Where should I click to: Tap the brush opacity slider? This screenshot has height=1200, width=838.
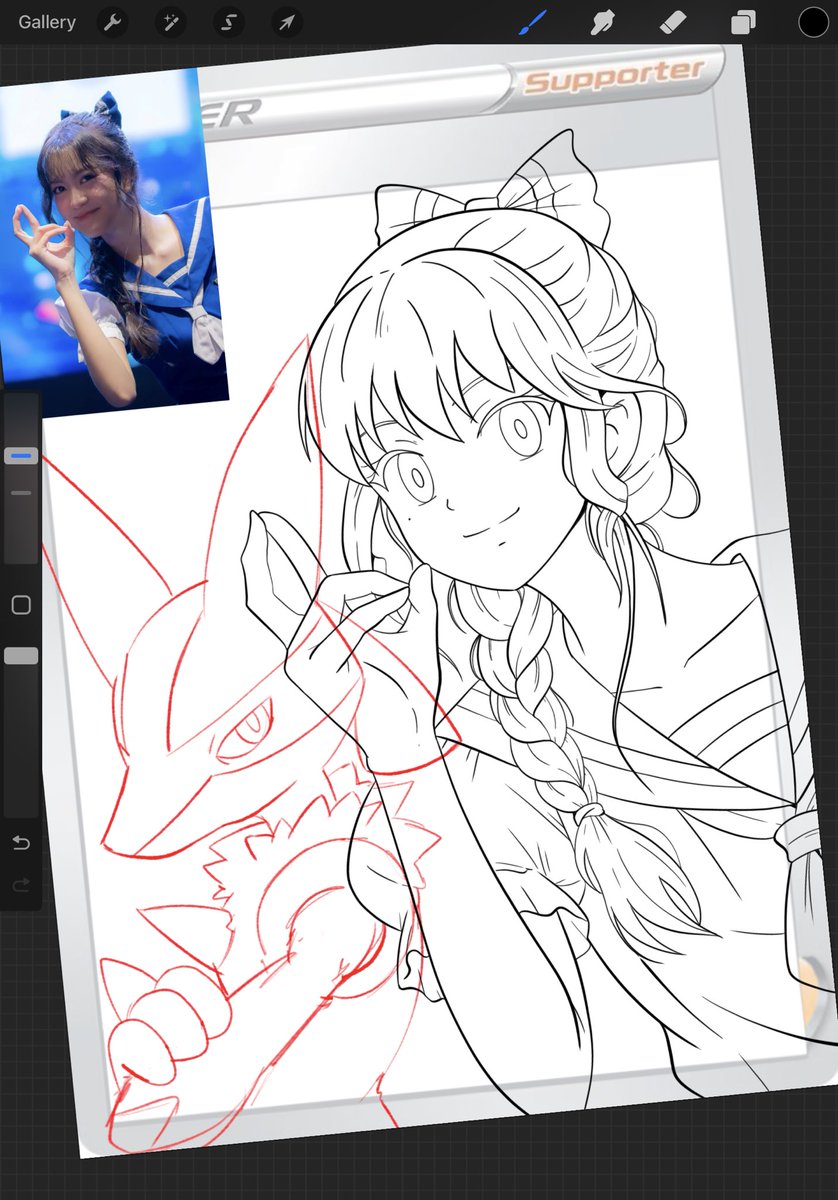21,492
